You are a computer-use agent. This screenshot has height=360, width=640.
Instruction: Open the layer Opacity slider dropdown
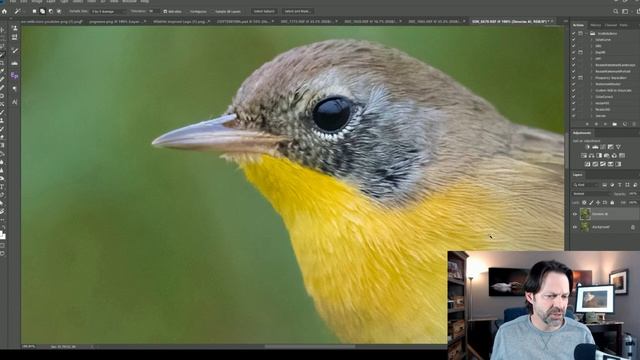[x=633, y=194]
